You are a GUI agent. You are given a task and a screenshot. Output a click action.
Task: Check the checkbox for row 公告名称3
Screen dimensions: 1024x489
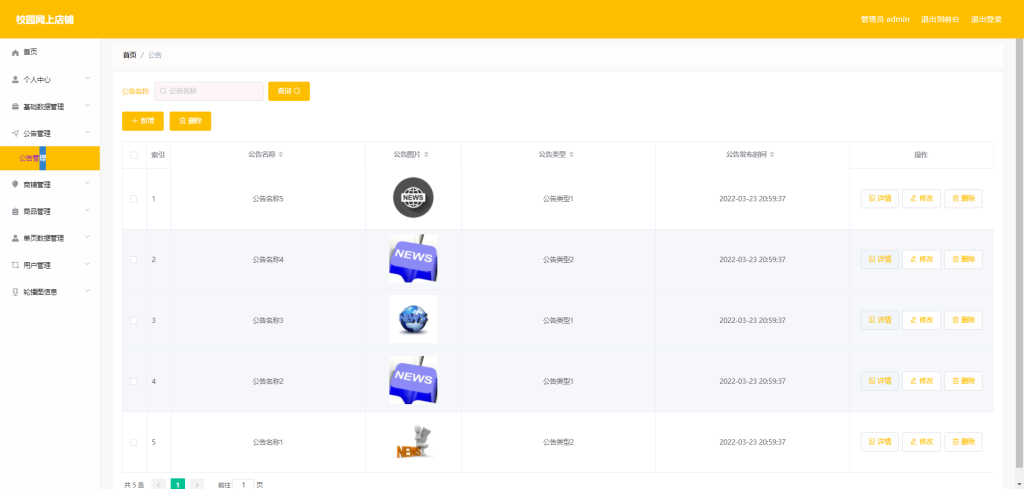pos(134,321)
